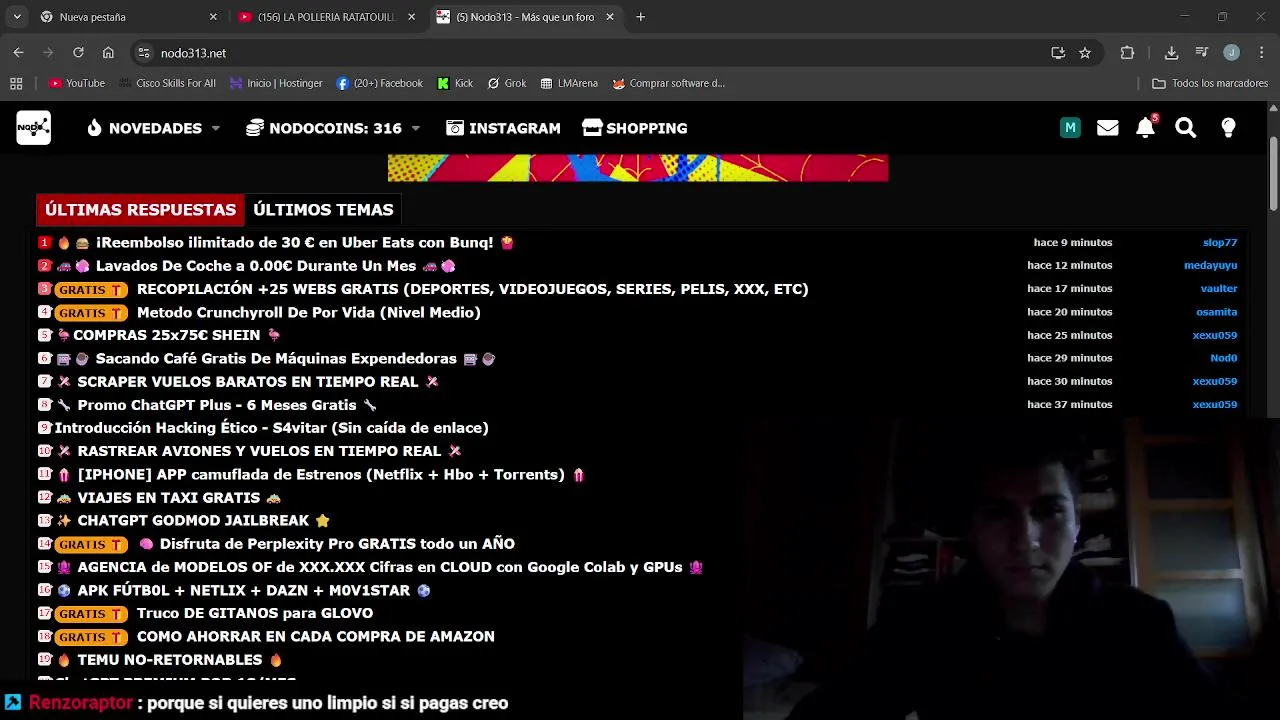Open the browser extensions puzzle icon

click(x=1127, y=53)
